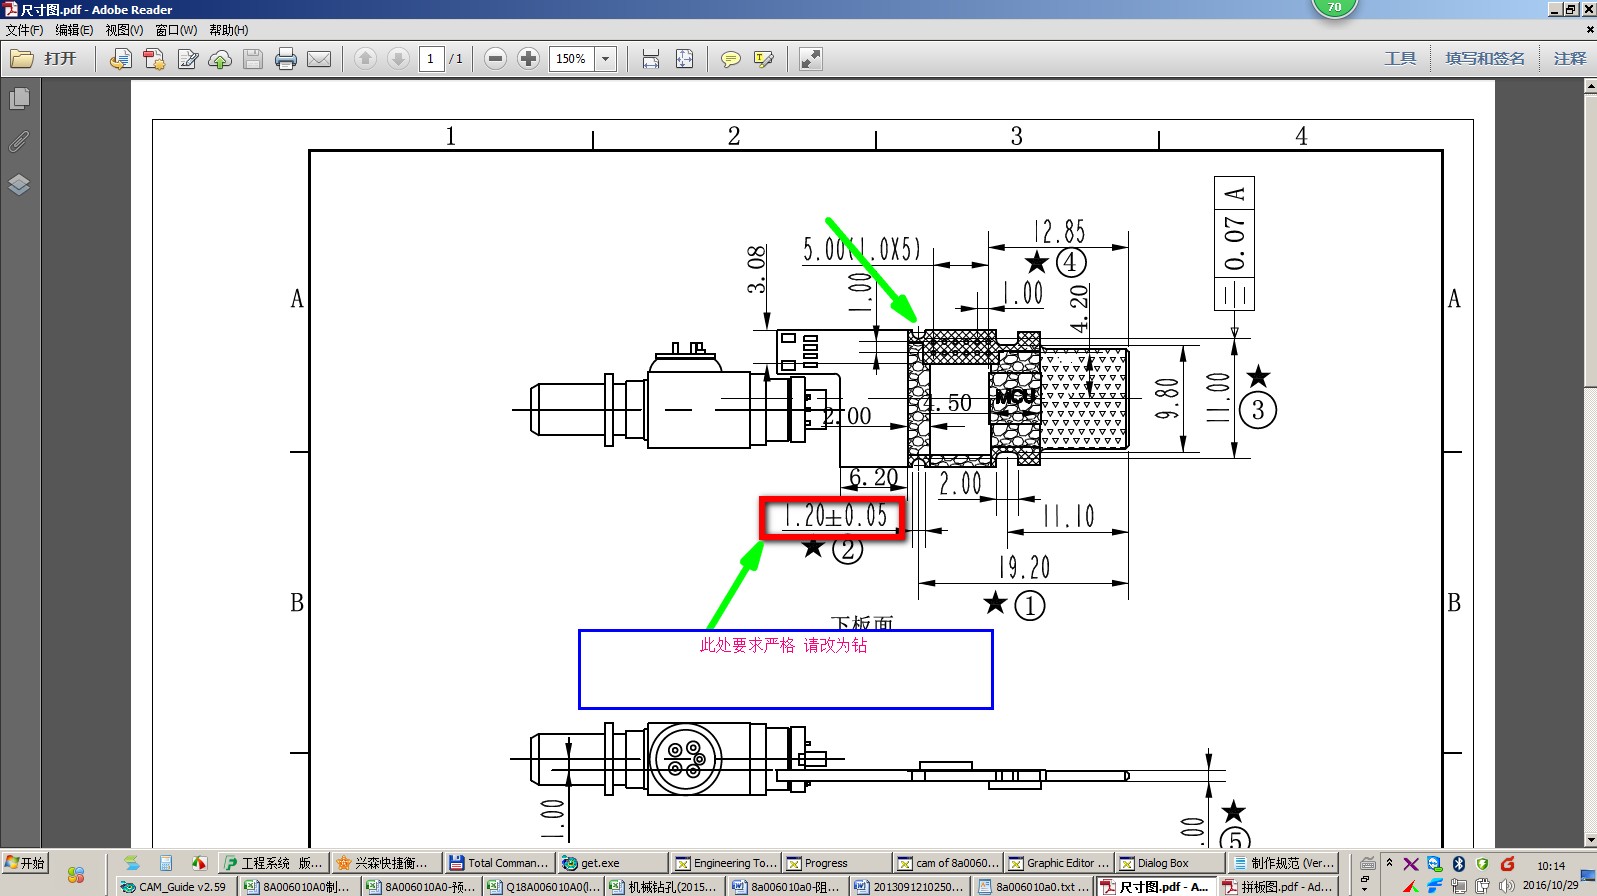Select the highlight text tool
The height and width of the screenshot is (896, 1597).
point(764,59)
